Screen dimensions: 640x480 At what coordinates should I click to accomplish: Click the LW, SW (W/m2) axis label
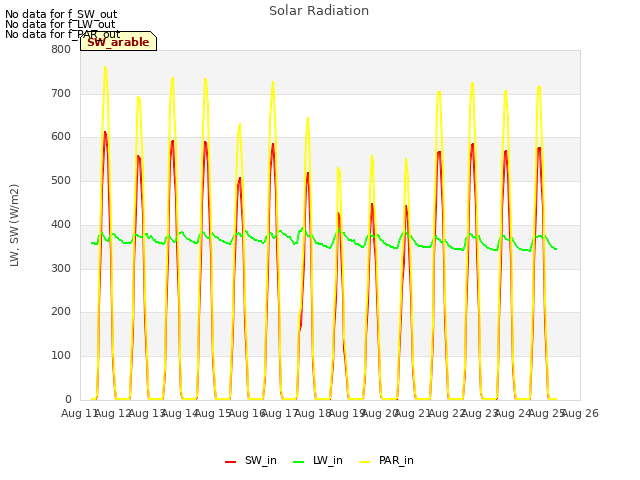point(14,225)
